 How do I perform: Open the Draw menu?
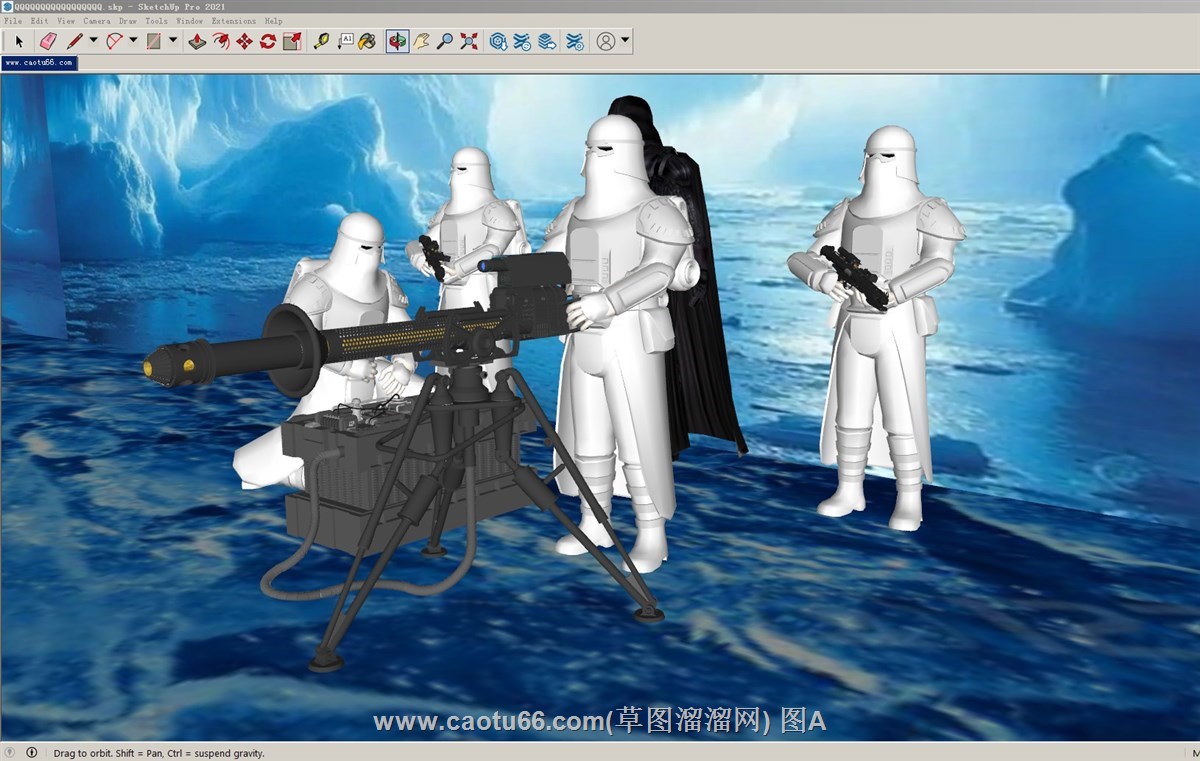click(x=128, y=20)
